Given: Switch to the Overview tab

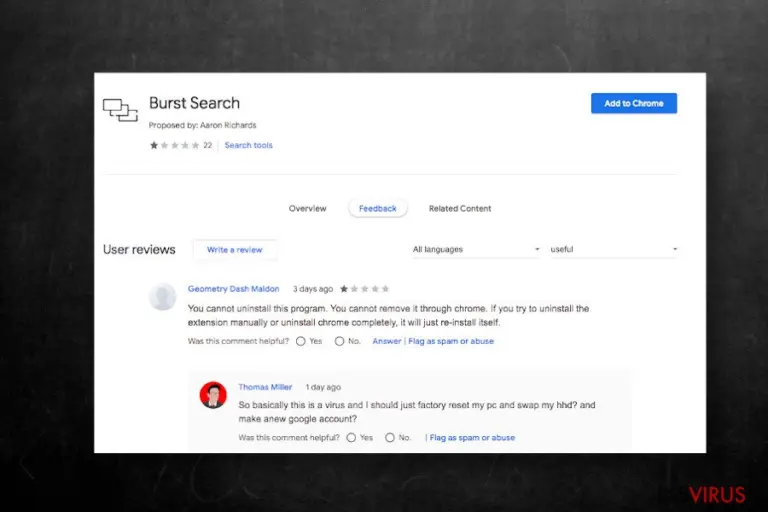Looking at the screenshot, I should tap(308, 208).
